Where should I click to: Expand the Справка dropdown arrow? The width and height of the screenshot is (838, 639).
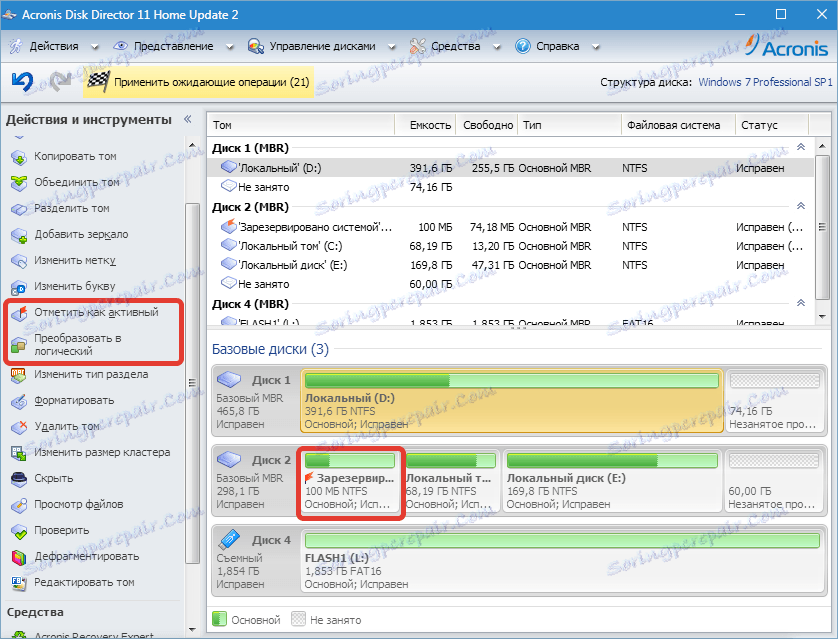coord(595,47)
